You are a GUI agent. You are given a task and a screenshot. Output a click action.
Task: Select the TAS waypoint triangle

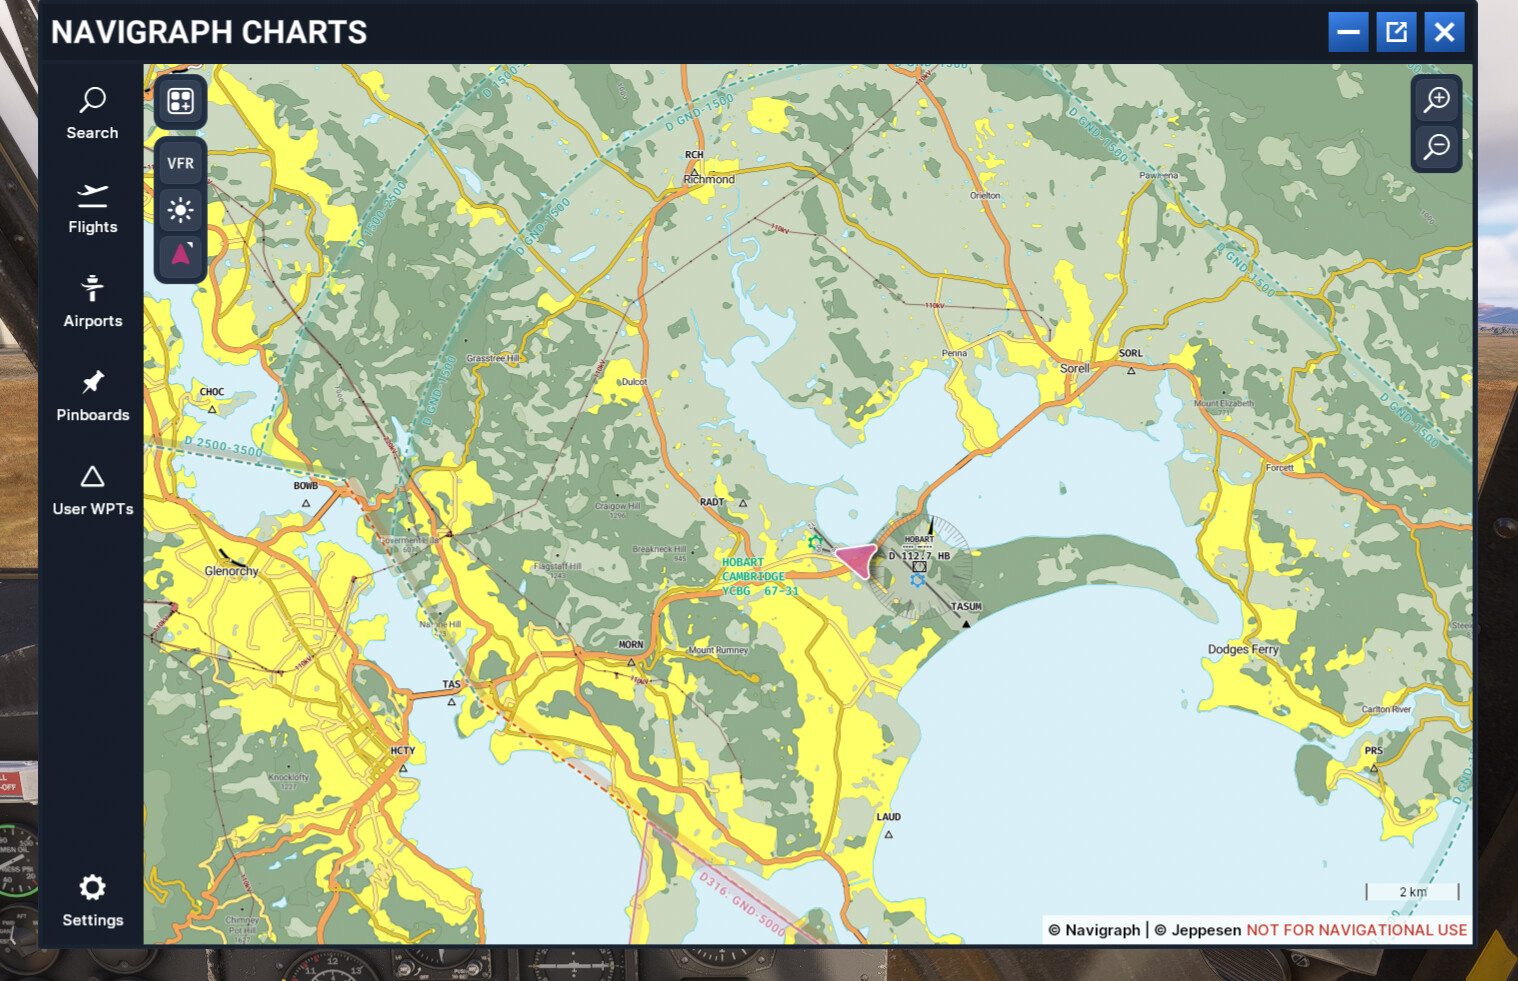click(x=452, y=701)
